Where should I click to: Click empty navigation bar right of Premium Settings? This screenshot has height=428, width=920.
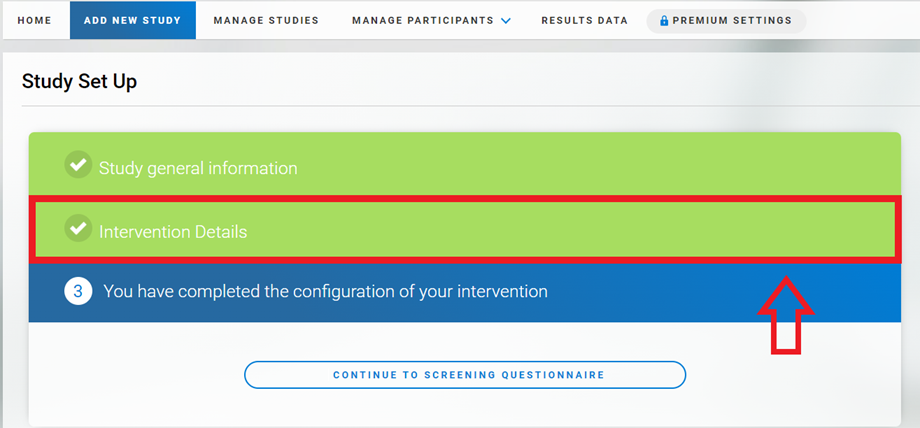860,20
